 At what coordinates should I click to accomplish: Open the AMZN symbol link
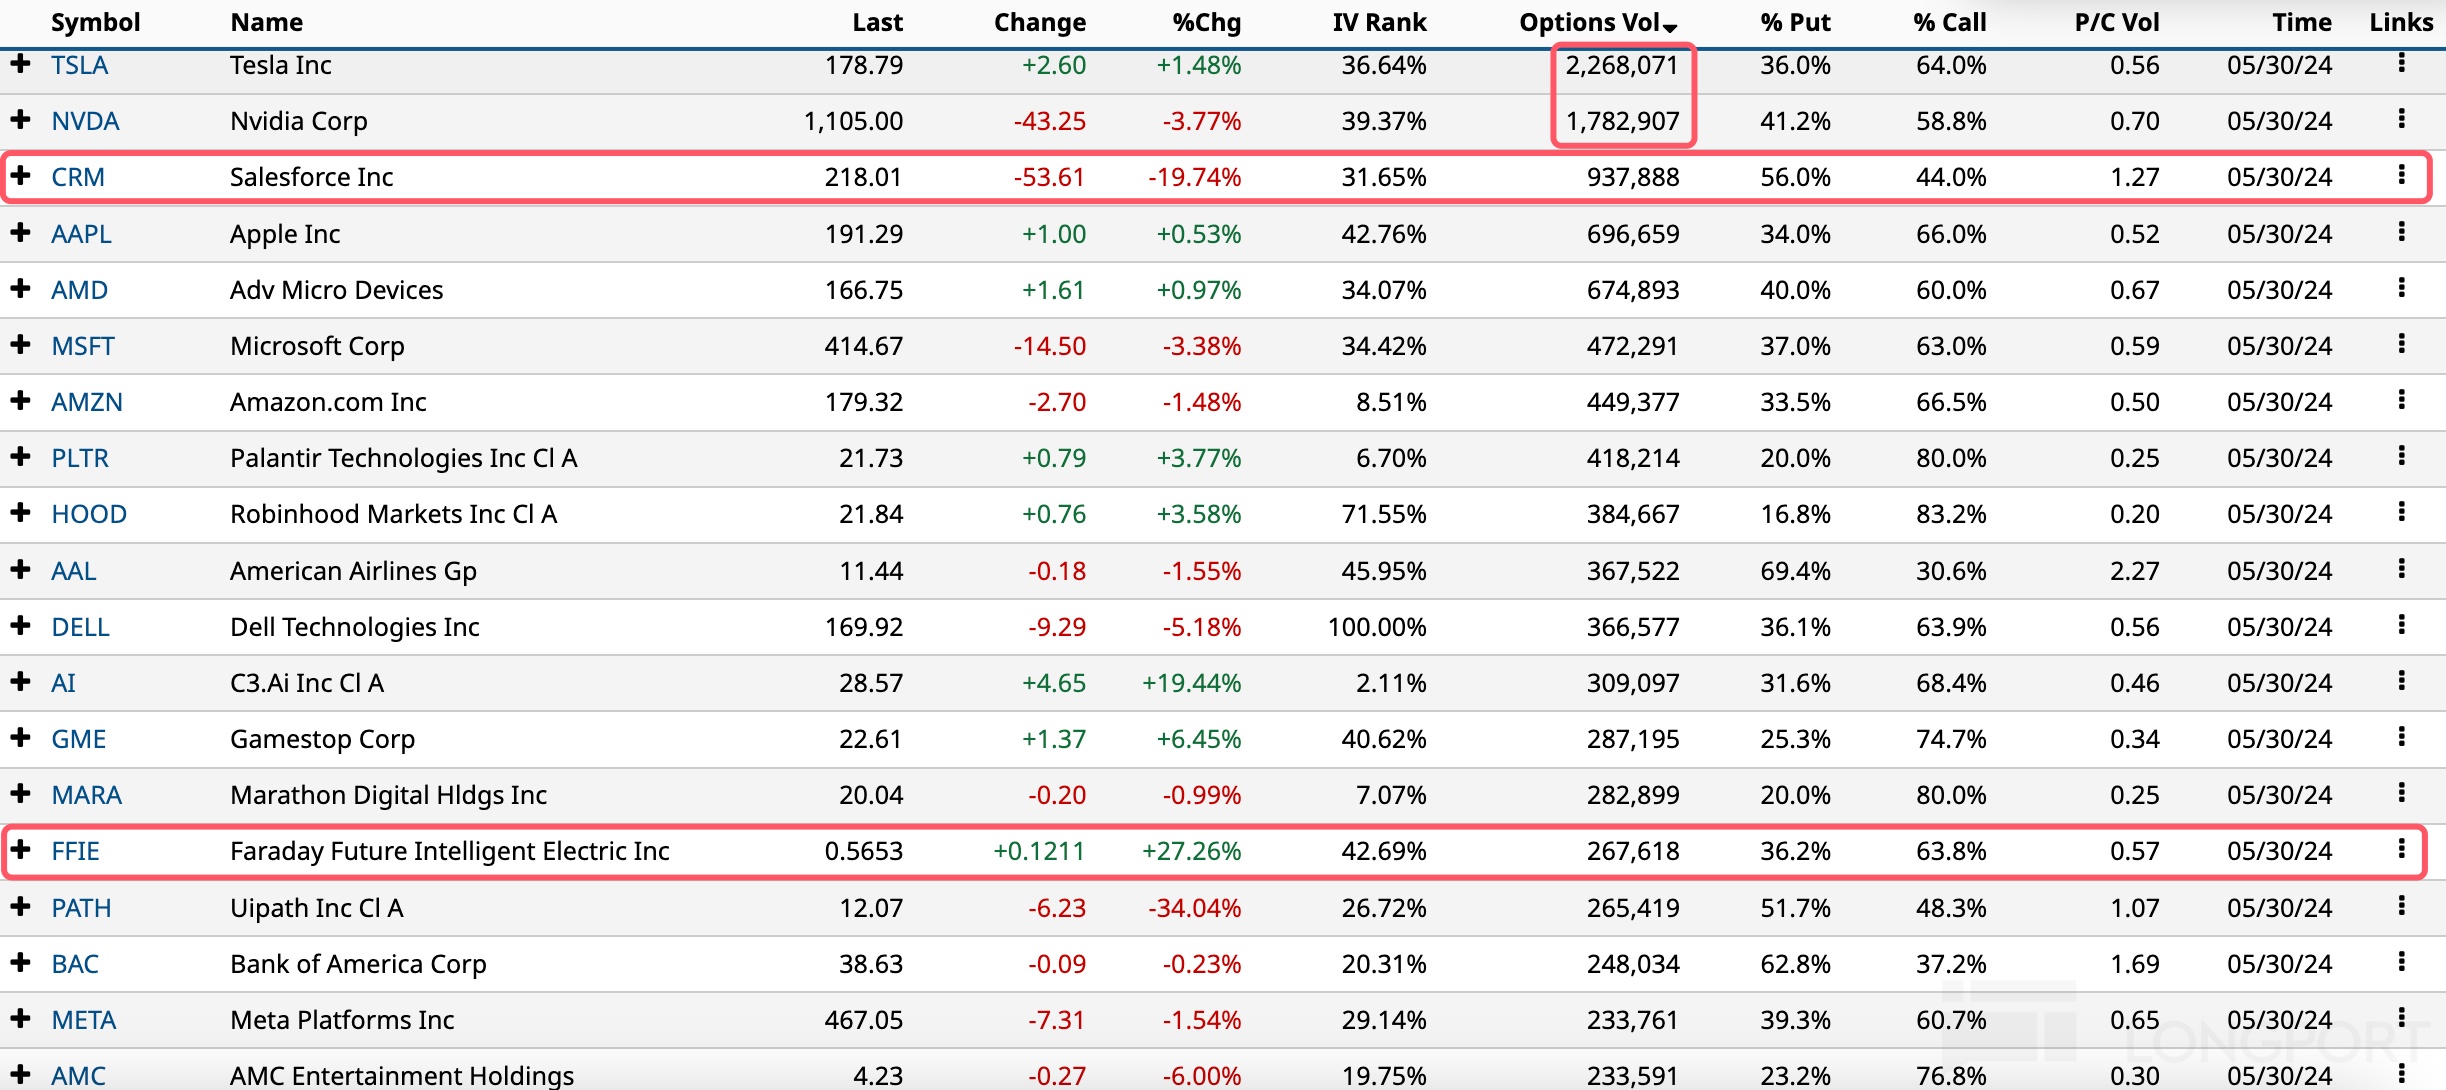87,402
